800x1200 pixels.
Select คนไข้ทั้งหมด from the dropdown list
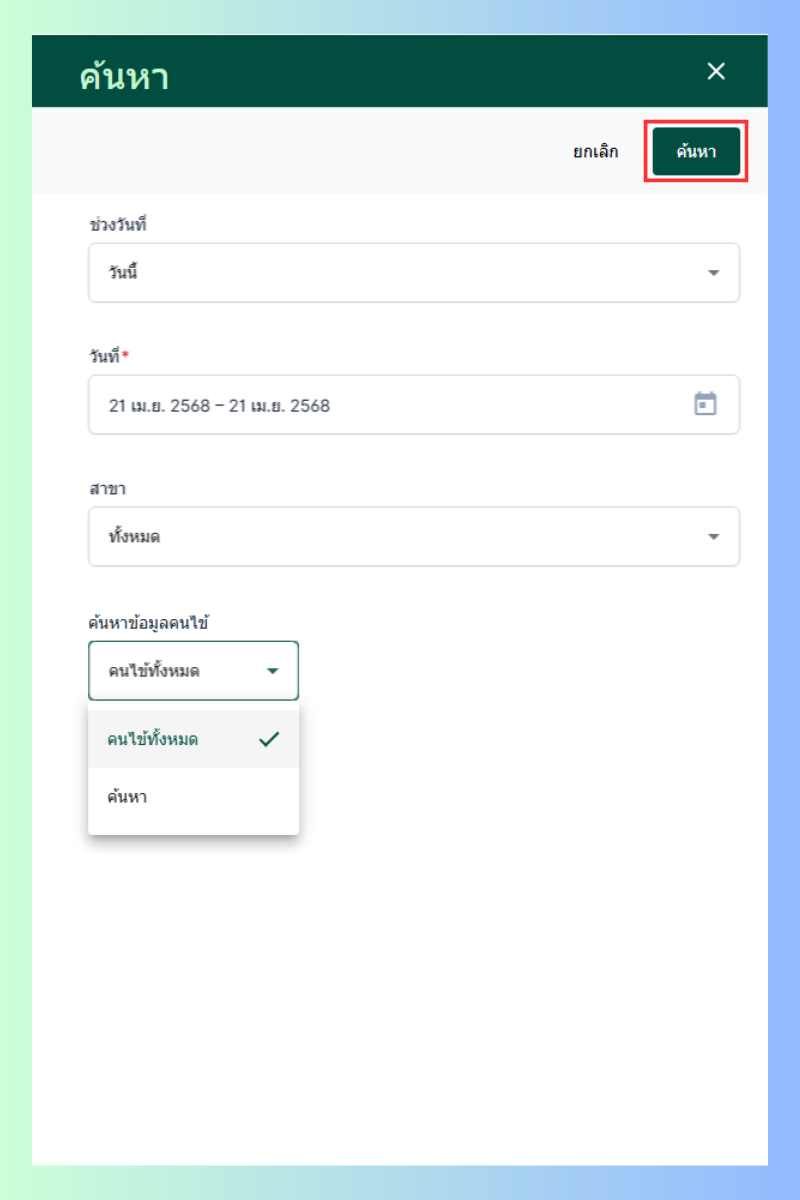(153, 740)
